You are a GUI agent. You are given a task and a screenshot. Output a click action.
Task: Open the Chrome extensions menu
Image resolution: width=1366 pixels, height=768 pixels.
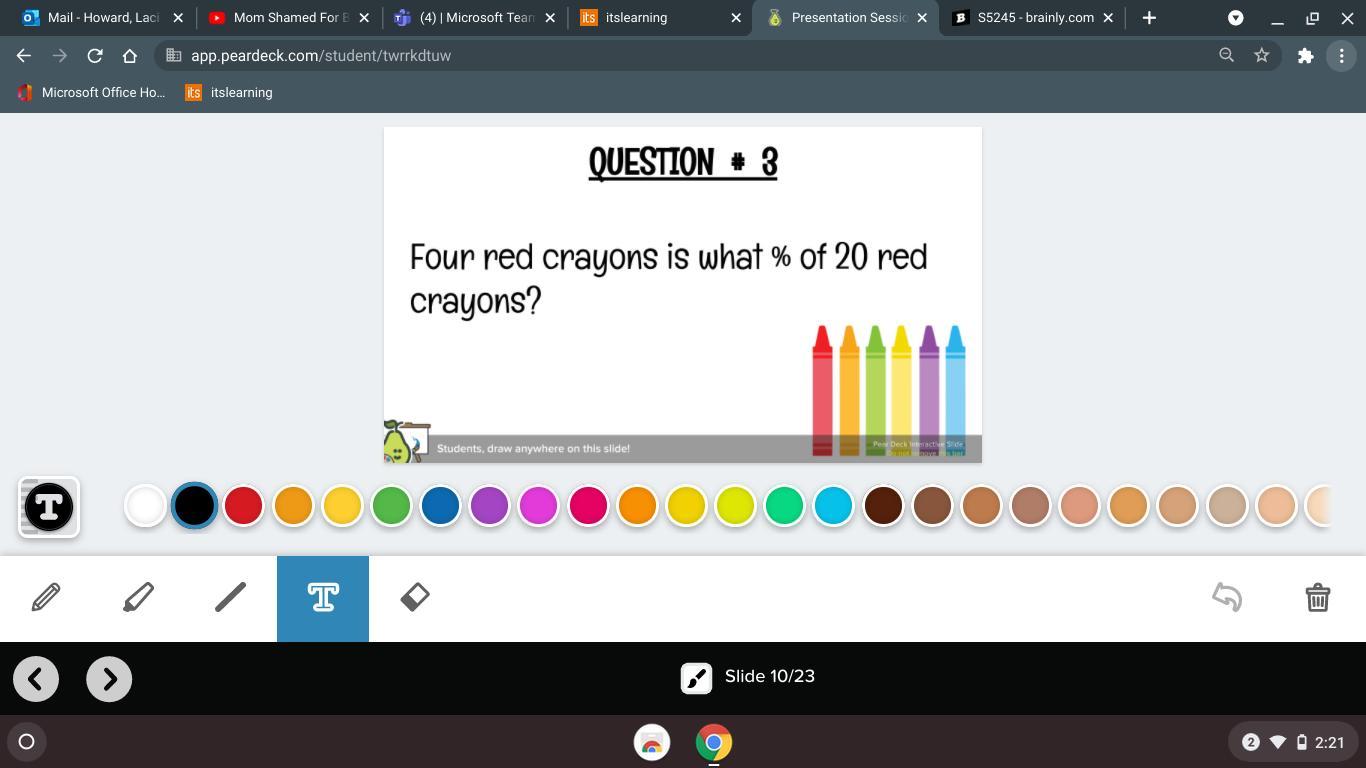coord(1305,56)
